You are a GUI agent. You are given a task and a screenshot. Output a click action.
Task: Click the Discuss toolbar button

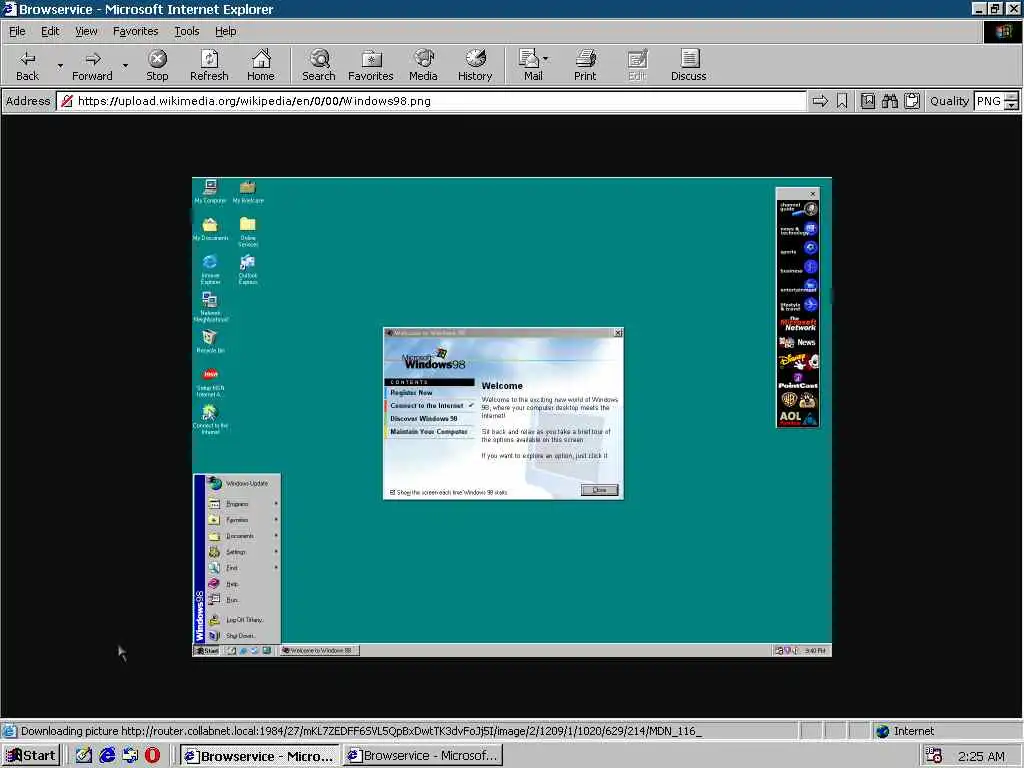[x=688, y=65]
